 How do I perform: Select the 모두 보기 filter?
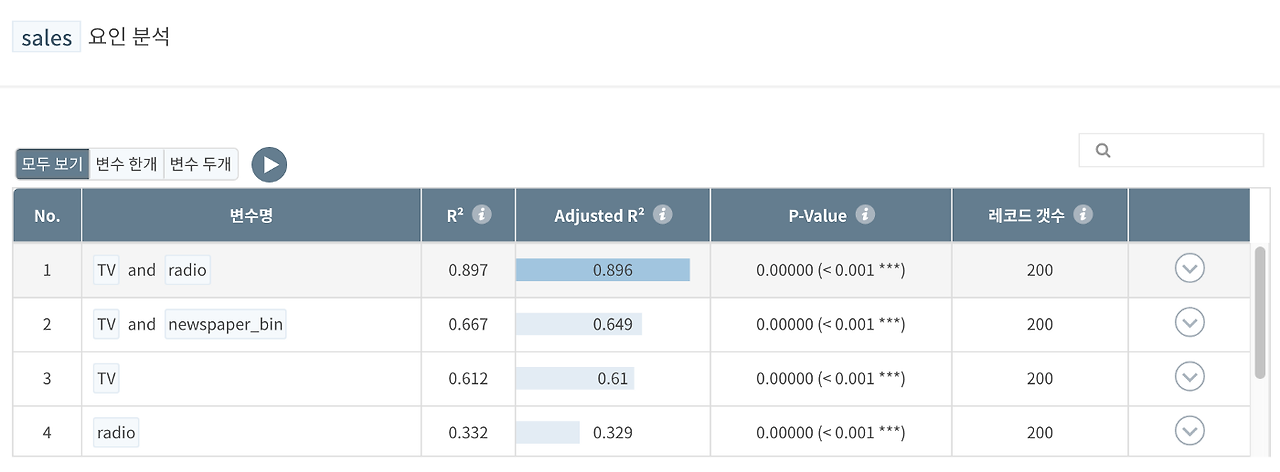click(53, 164)
